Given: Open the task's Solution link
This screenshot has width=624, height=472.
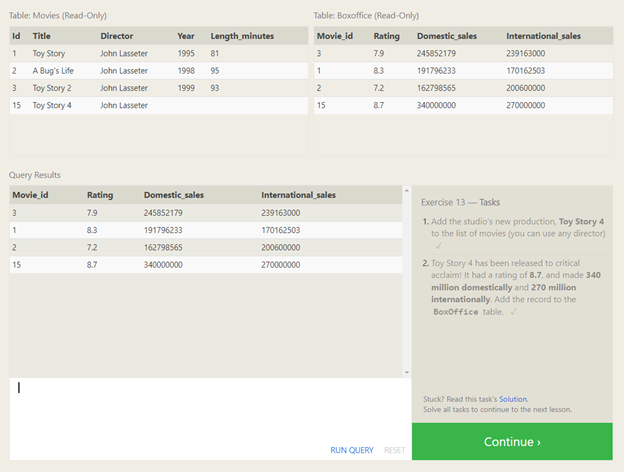Looking at the screenshot, I should 513,399.
